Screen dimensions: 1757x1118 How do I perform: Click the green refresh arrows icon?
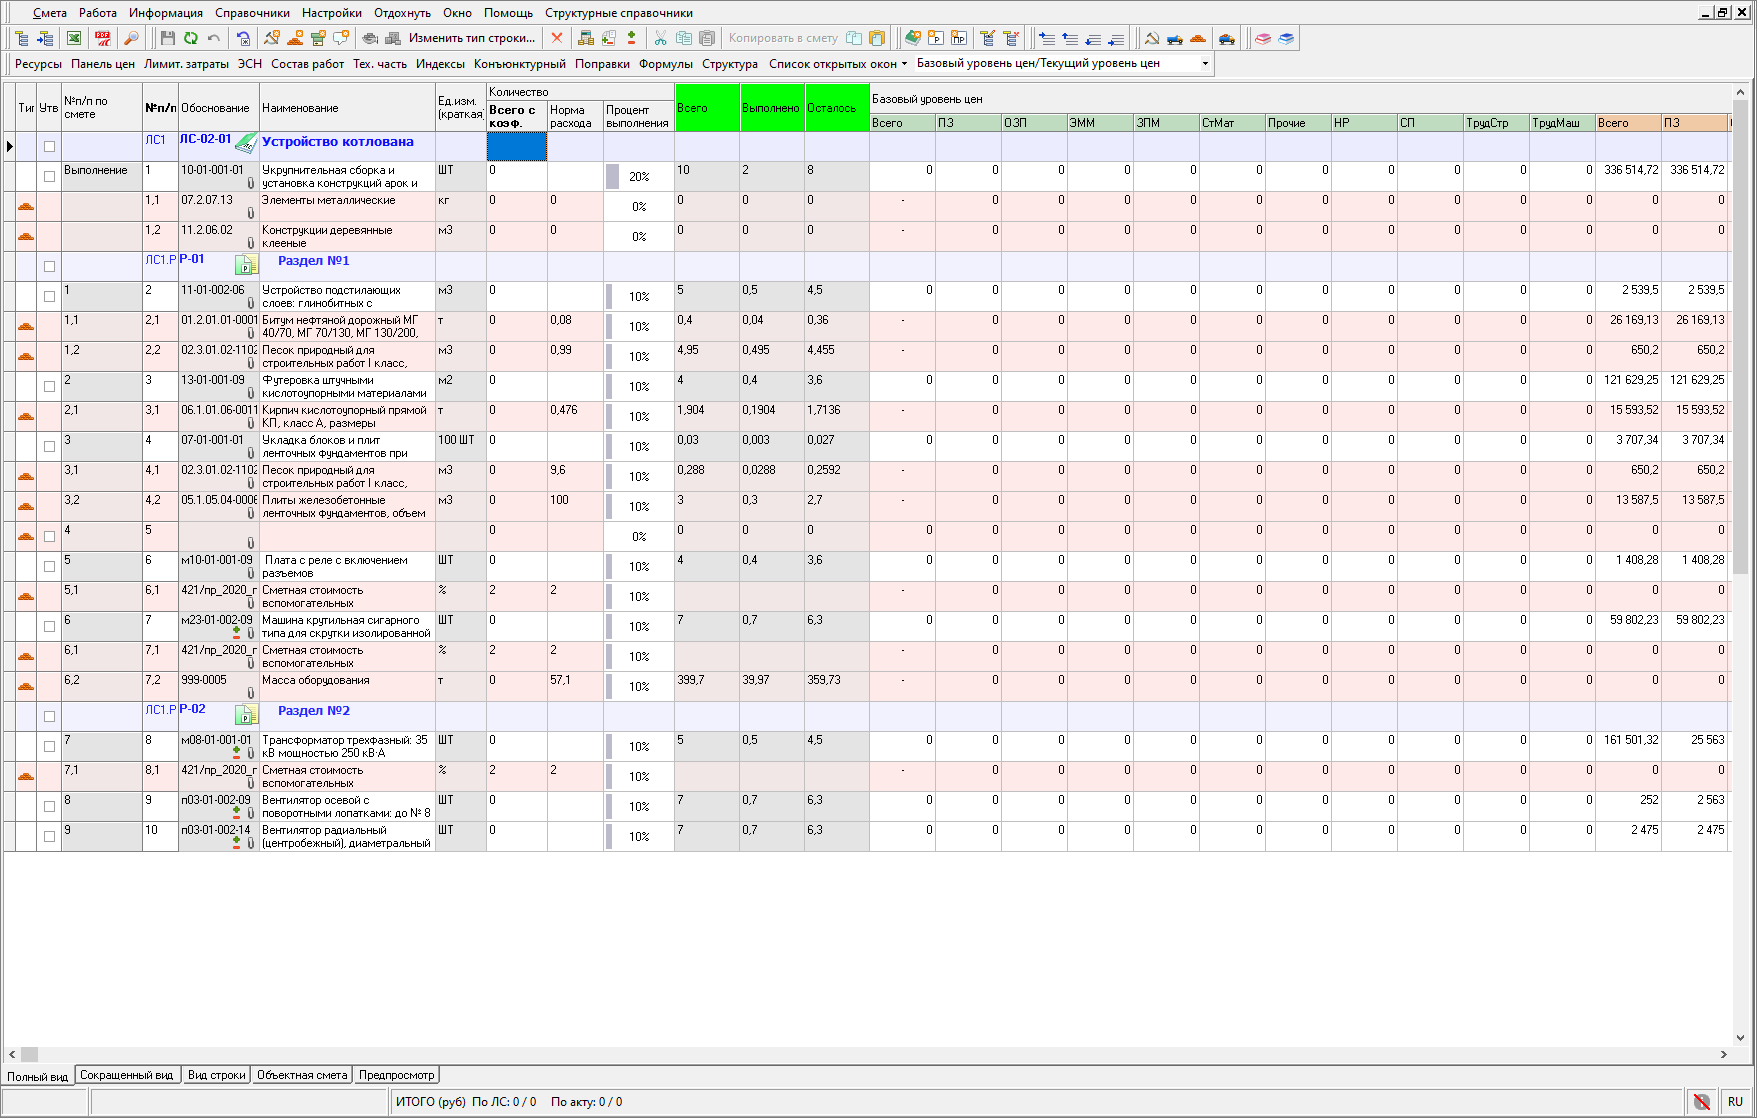190,38
